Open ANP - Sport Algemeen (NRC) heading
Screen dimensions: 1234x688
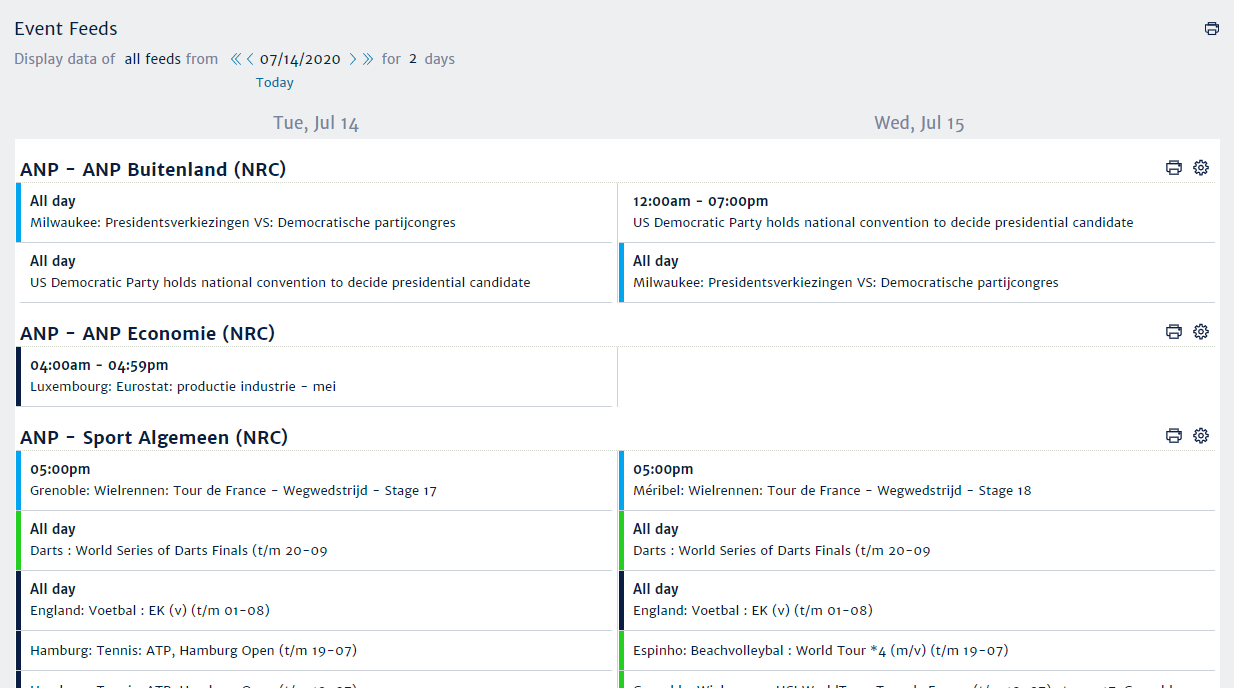click(154, 438)
